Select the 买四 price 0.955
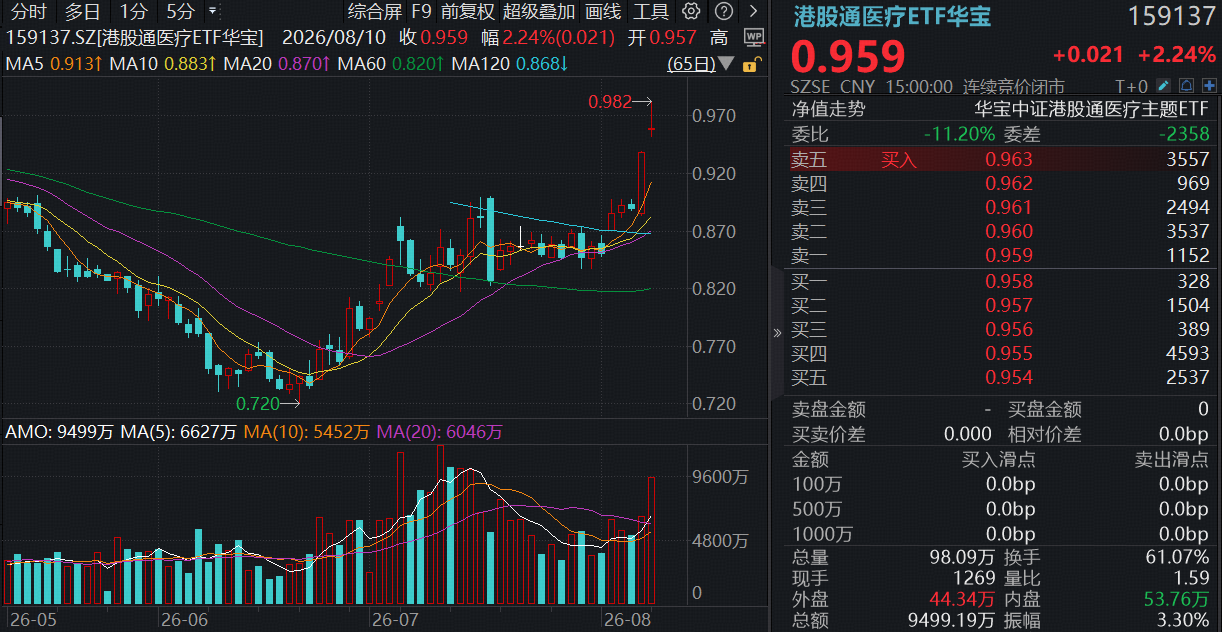The image size is (1222, 632). point(1009,353)
